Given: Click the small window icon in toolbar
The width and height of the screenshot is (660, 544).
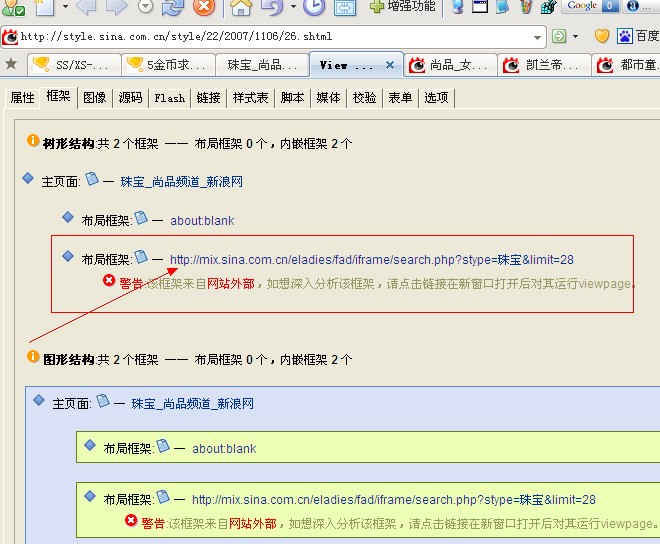Looking at the screenshot, I should [x=480, y=6].
